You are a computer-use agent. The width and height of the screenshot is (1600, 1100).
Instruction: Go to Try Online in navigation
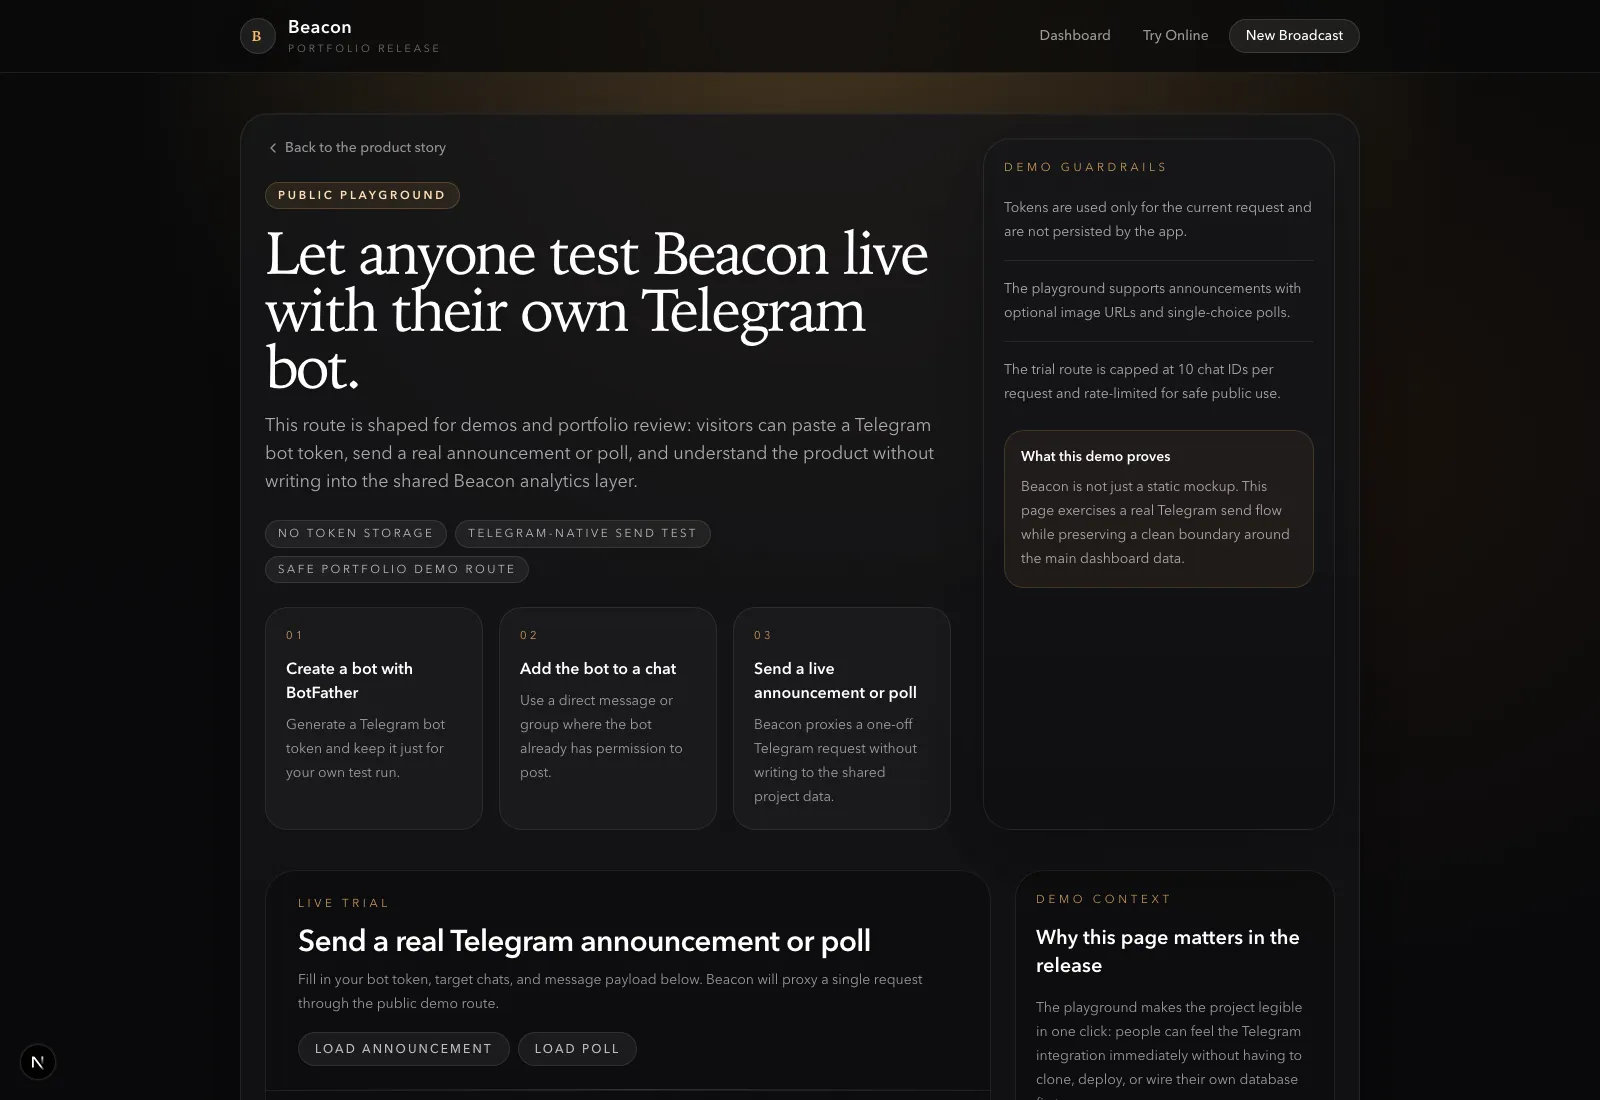[x=1175, y=35]
